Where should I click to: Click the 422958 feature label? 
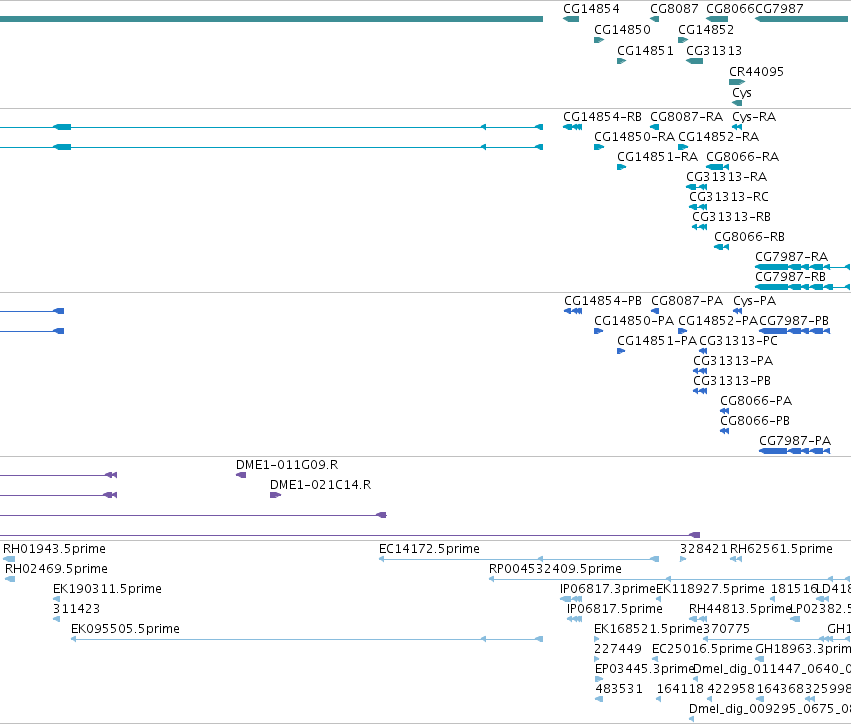[x=732, y=689]
